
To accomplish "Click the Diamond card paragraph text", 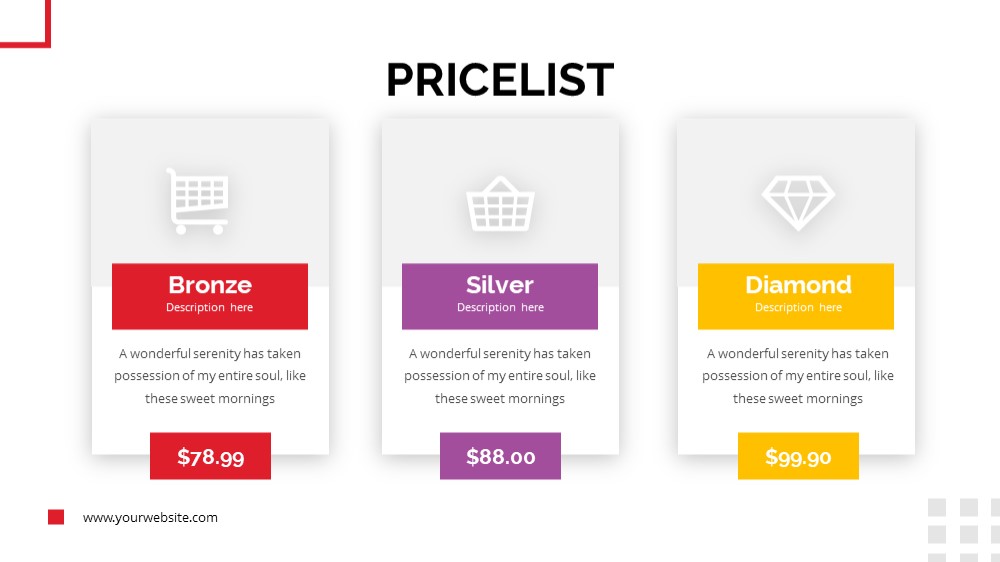I will tap(798, 376).
